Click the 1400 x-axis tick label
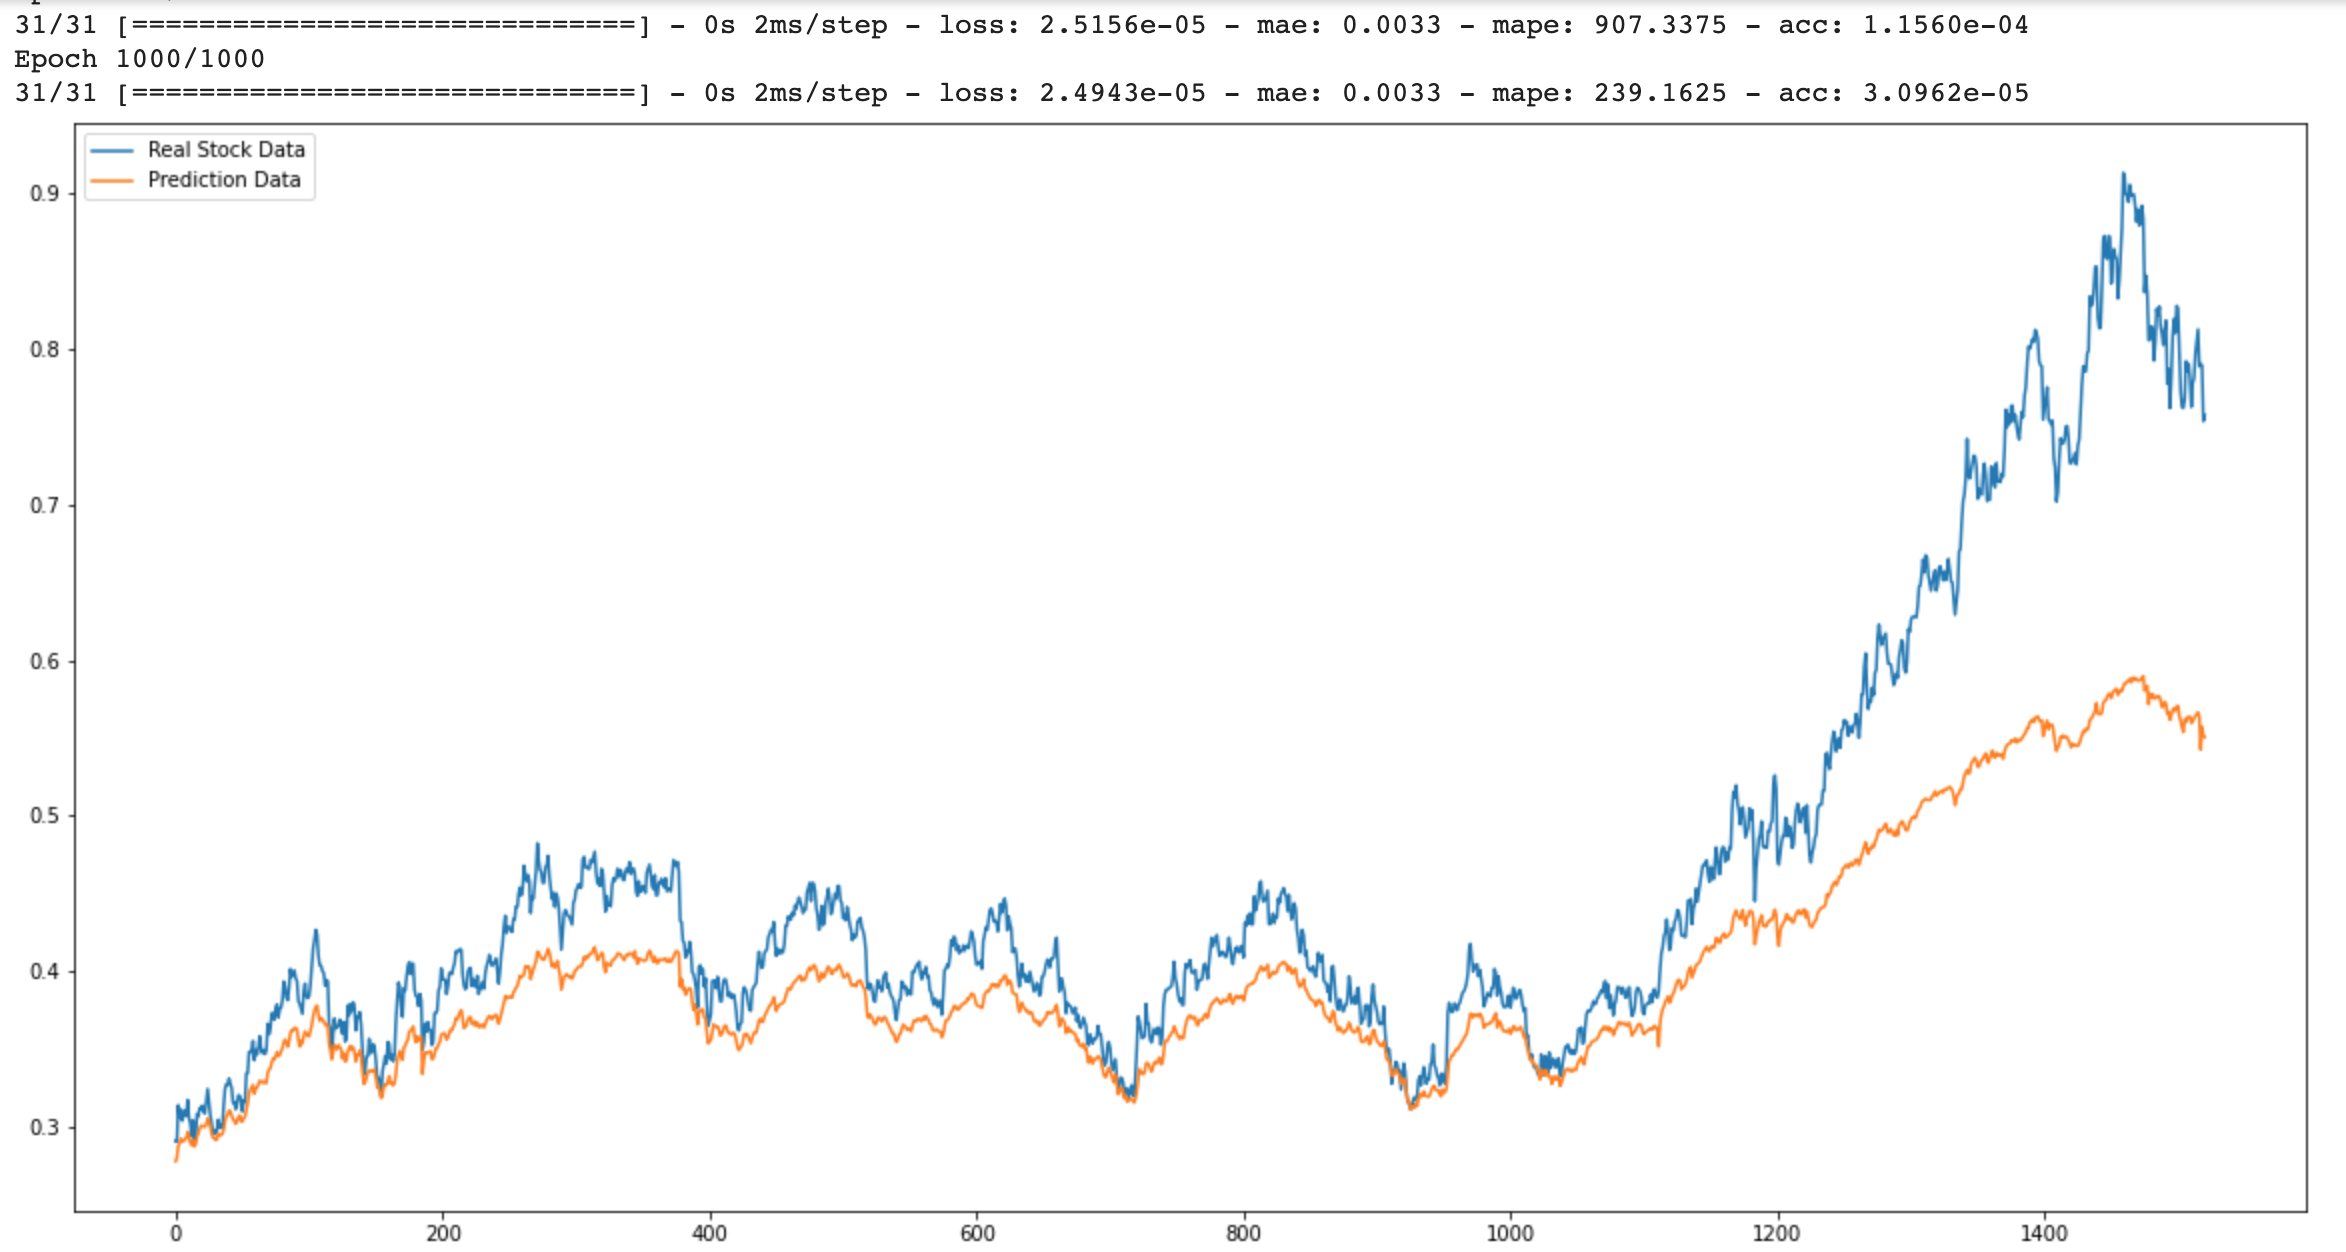Image resolution: width=2346 pixels, height=1252 pixels. click(2043, 1234)
